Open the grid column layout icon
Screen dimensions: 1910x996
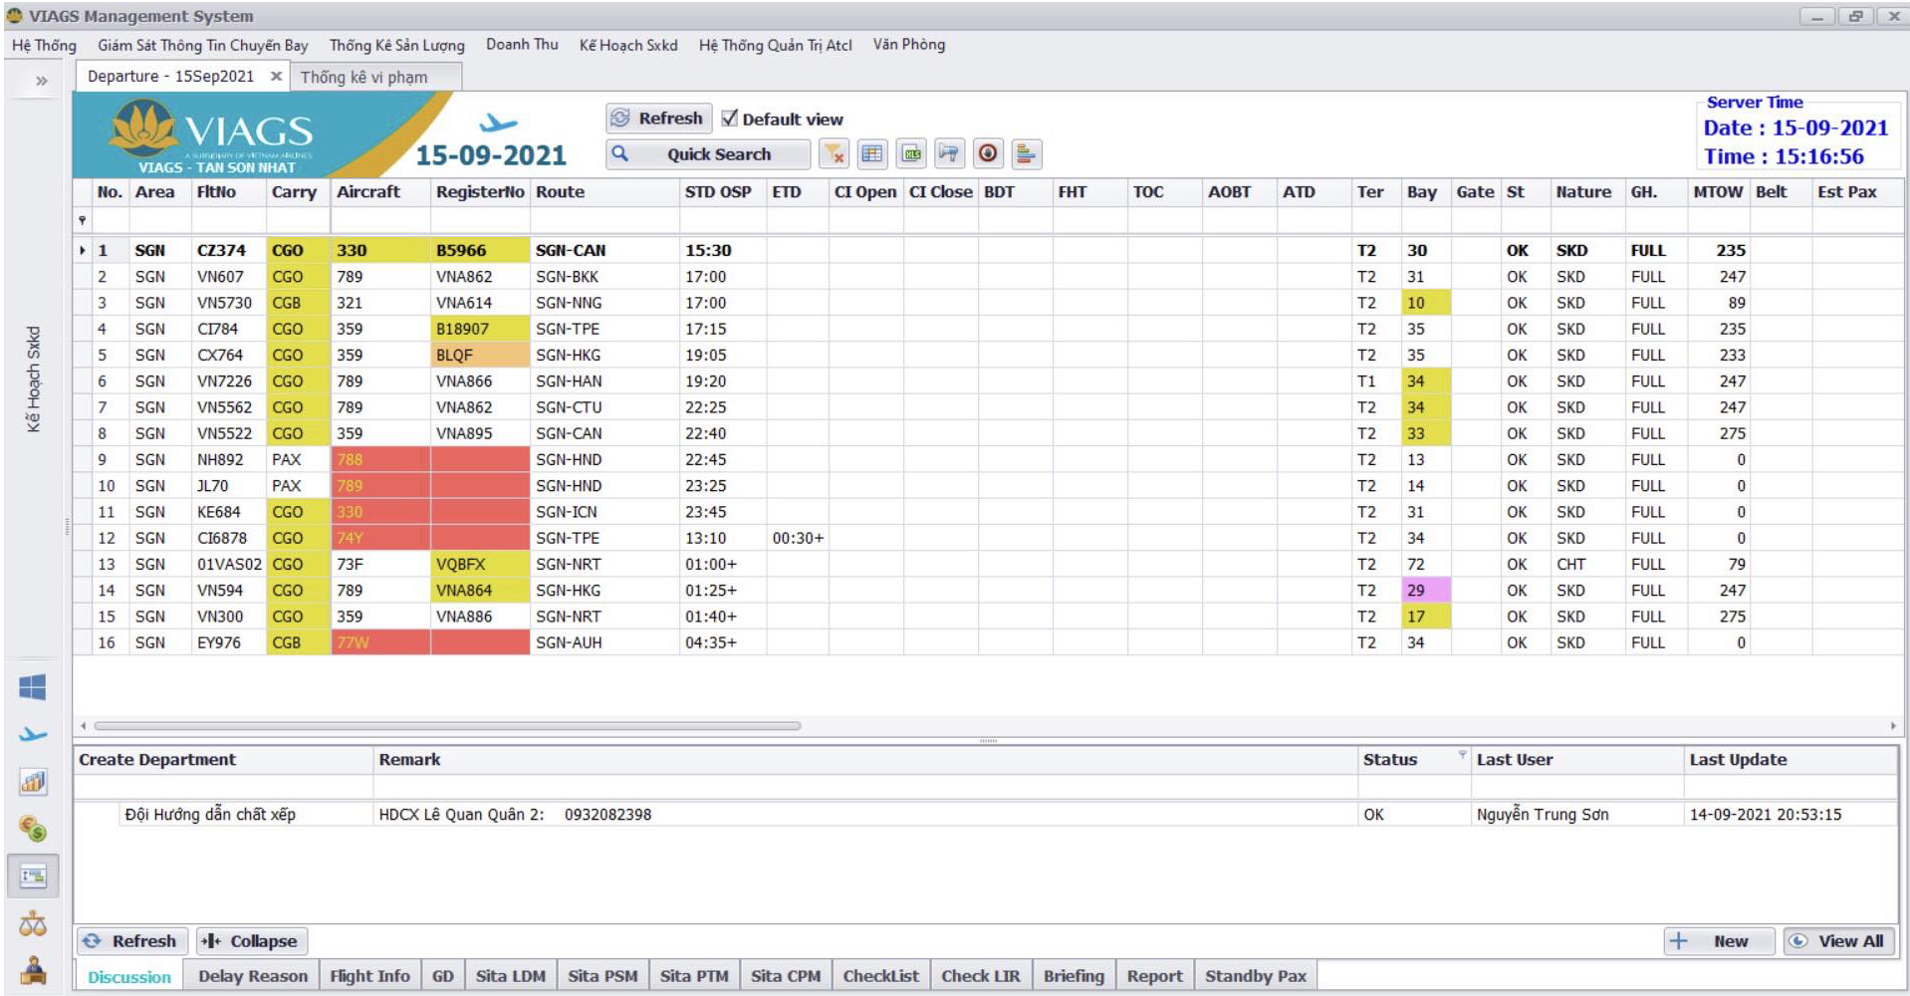pos(872,154)
